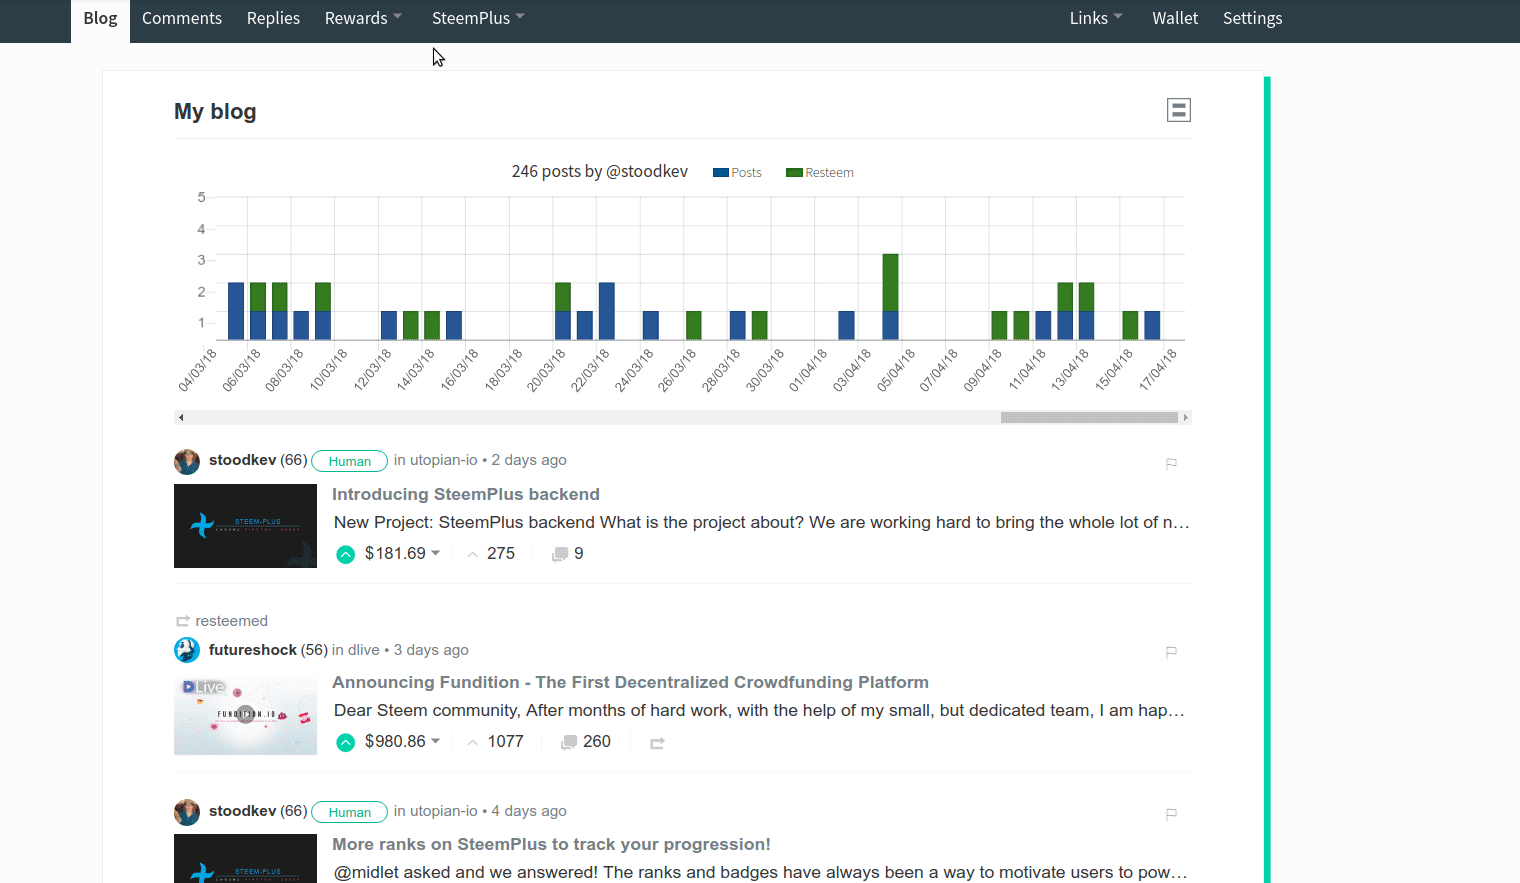Open comments icon showing 260 replies

tap(569, 742)
